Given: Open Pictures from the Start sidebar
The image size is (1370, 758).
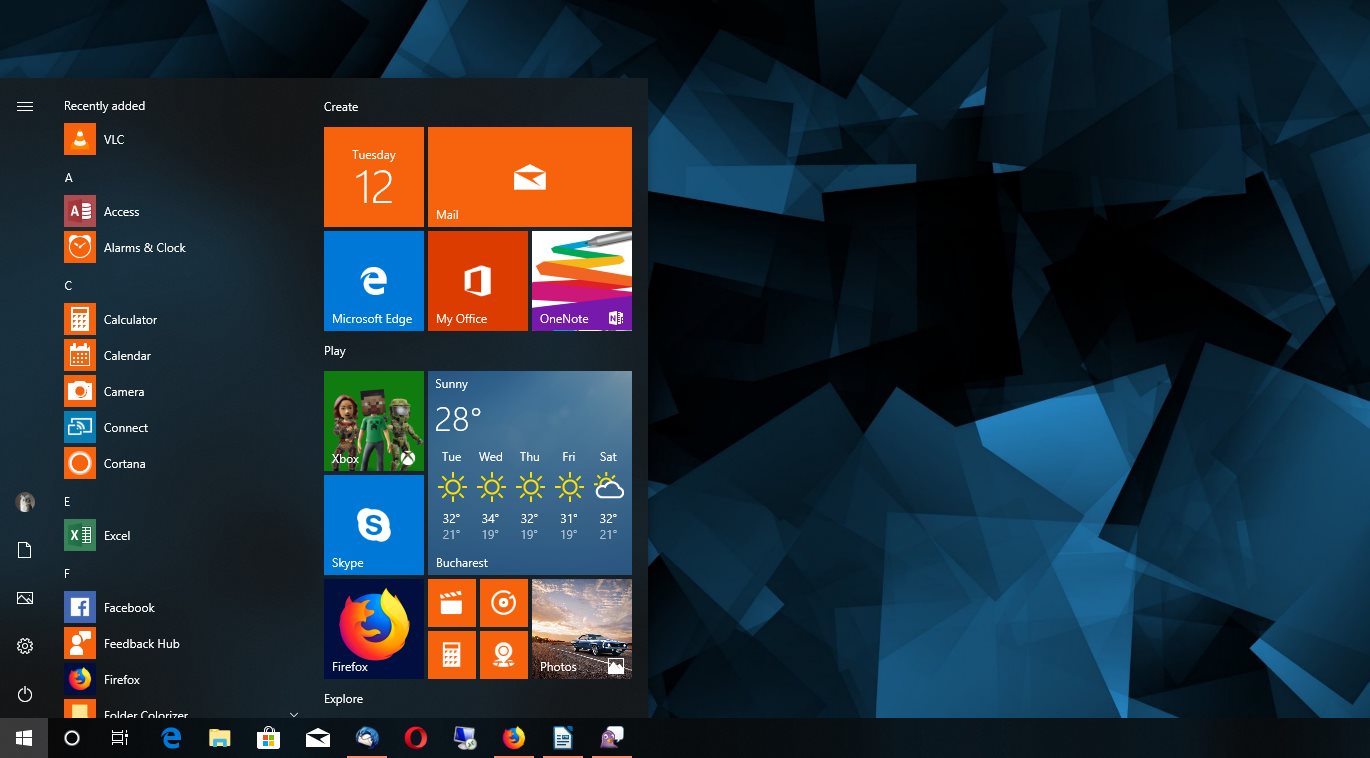Looking at the screenshot, I should click(x=25, y=598).
